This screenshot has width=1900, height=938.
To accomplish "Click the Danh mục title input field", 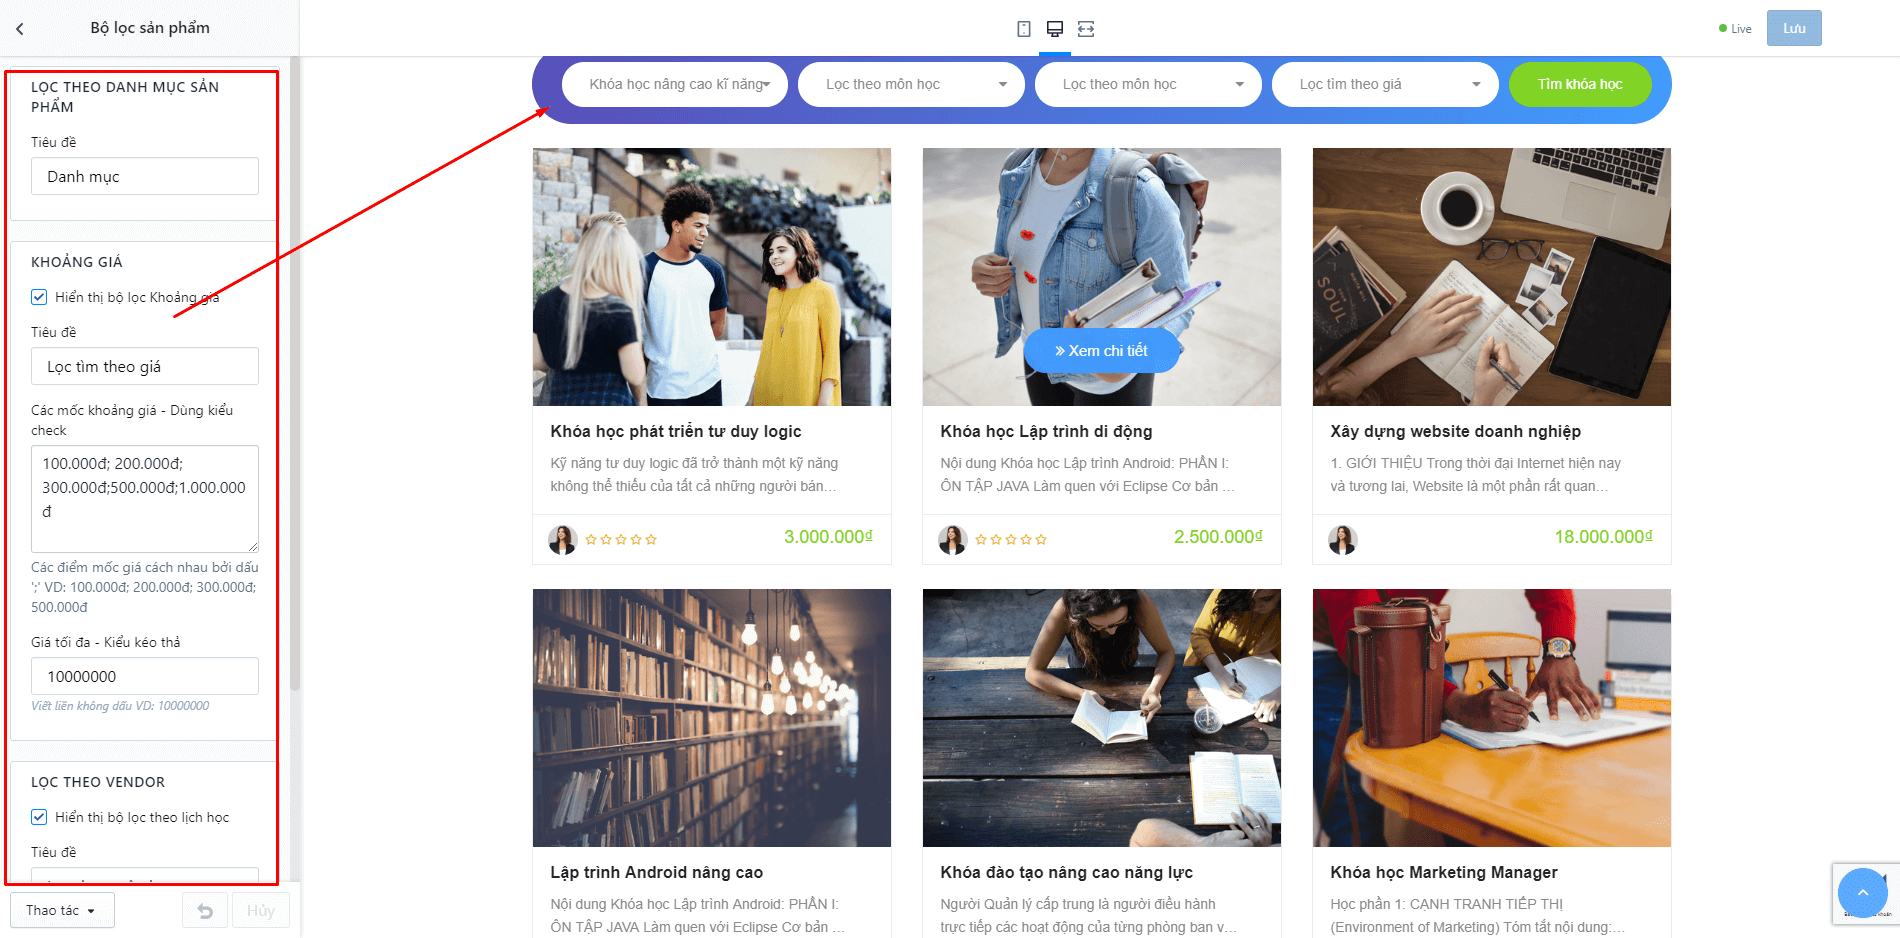I will pos(145,176).
